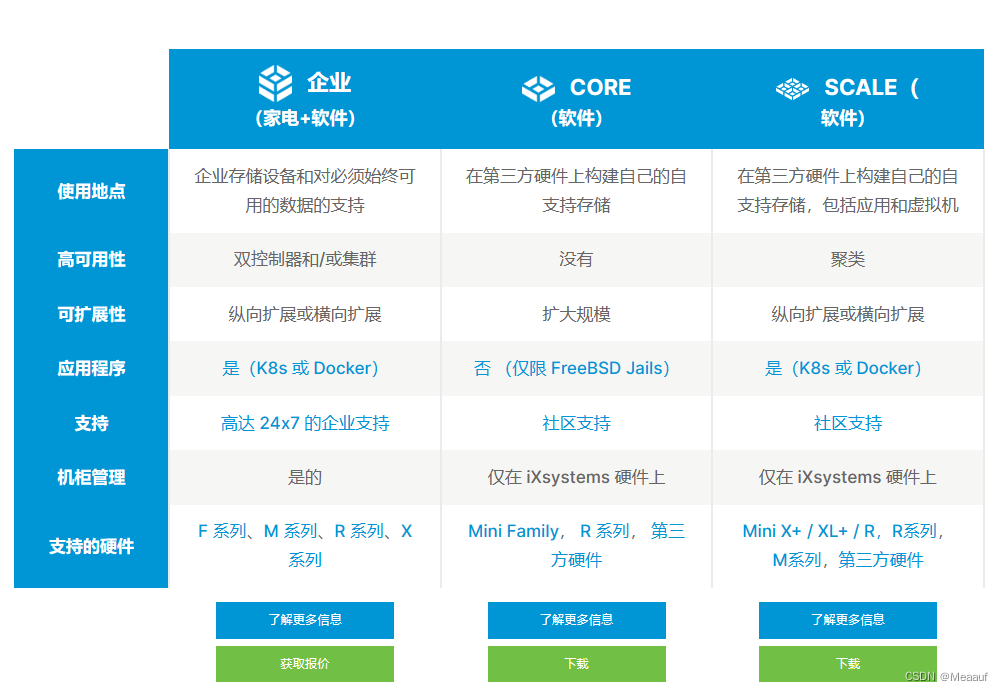The height and width of the screenshot is (691, 1003).
Task: Click 了解更多信息 under the SCALE column
Action: 848,620
